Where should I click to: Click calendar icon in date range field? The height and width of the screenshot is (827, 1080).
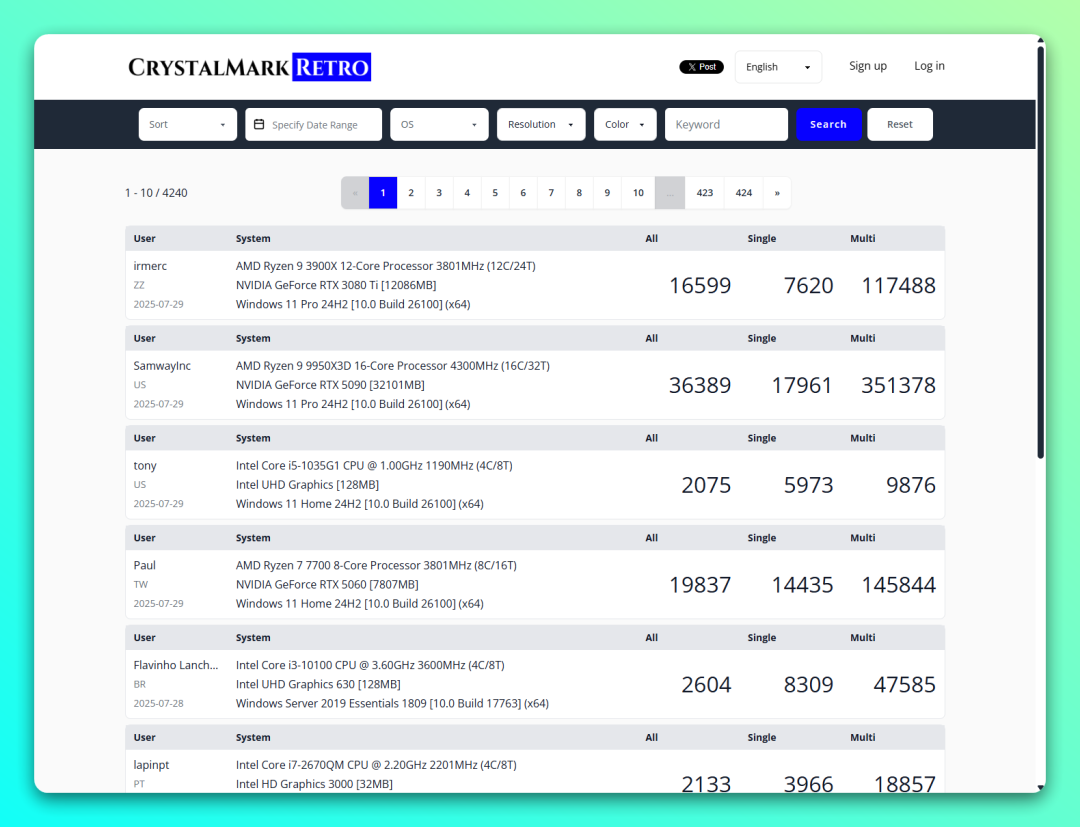(x=259, y=124)
